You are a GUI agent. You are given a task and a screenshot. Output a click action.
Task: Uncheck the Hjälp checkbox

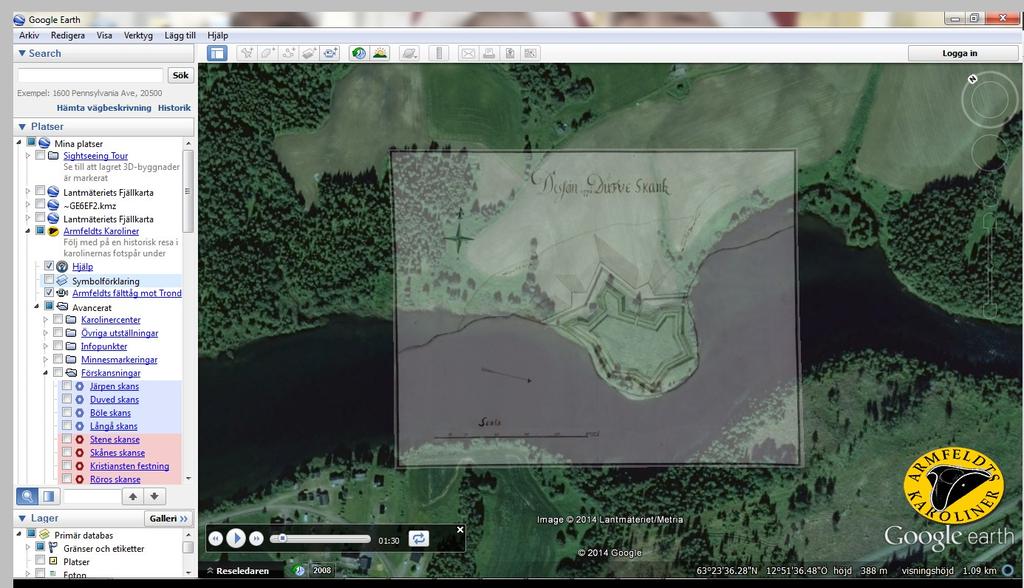click(49, 266)
